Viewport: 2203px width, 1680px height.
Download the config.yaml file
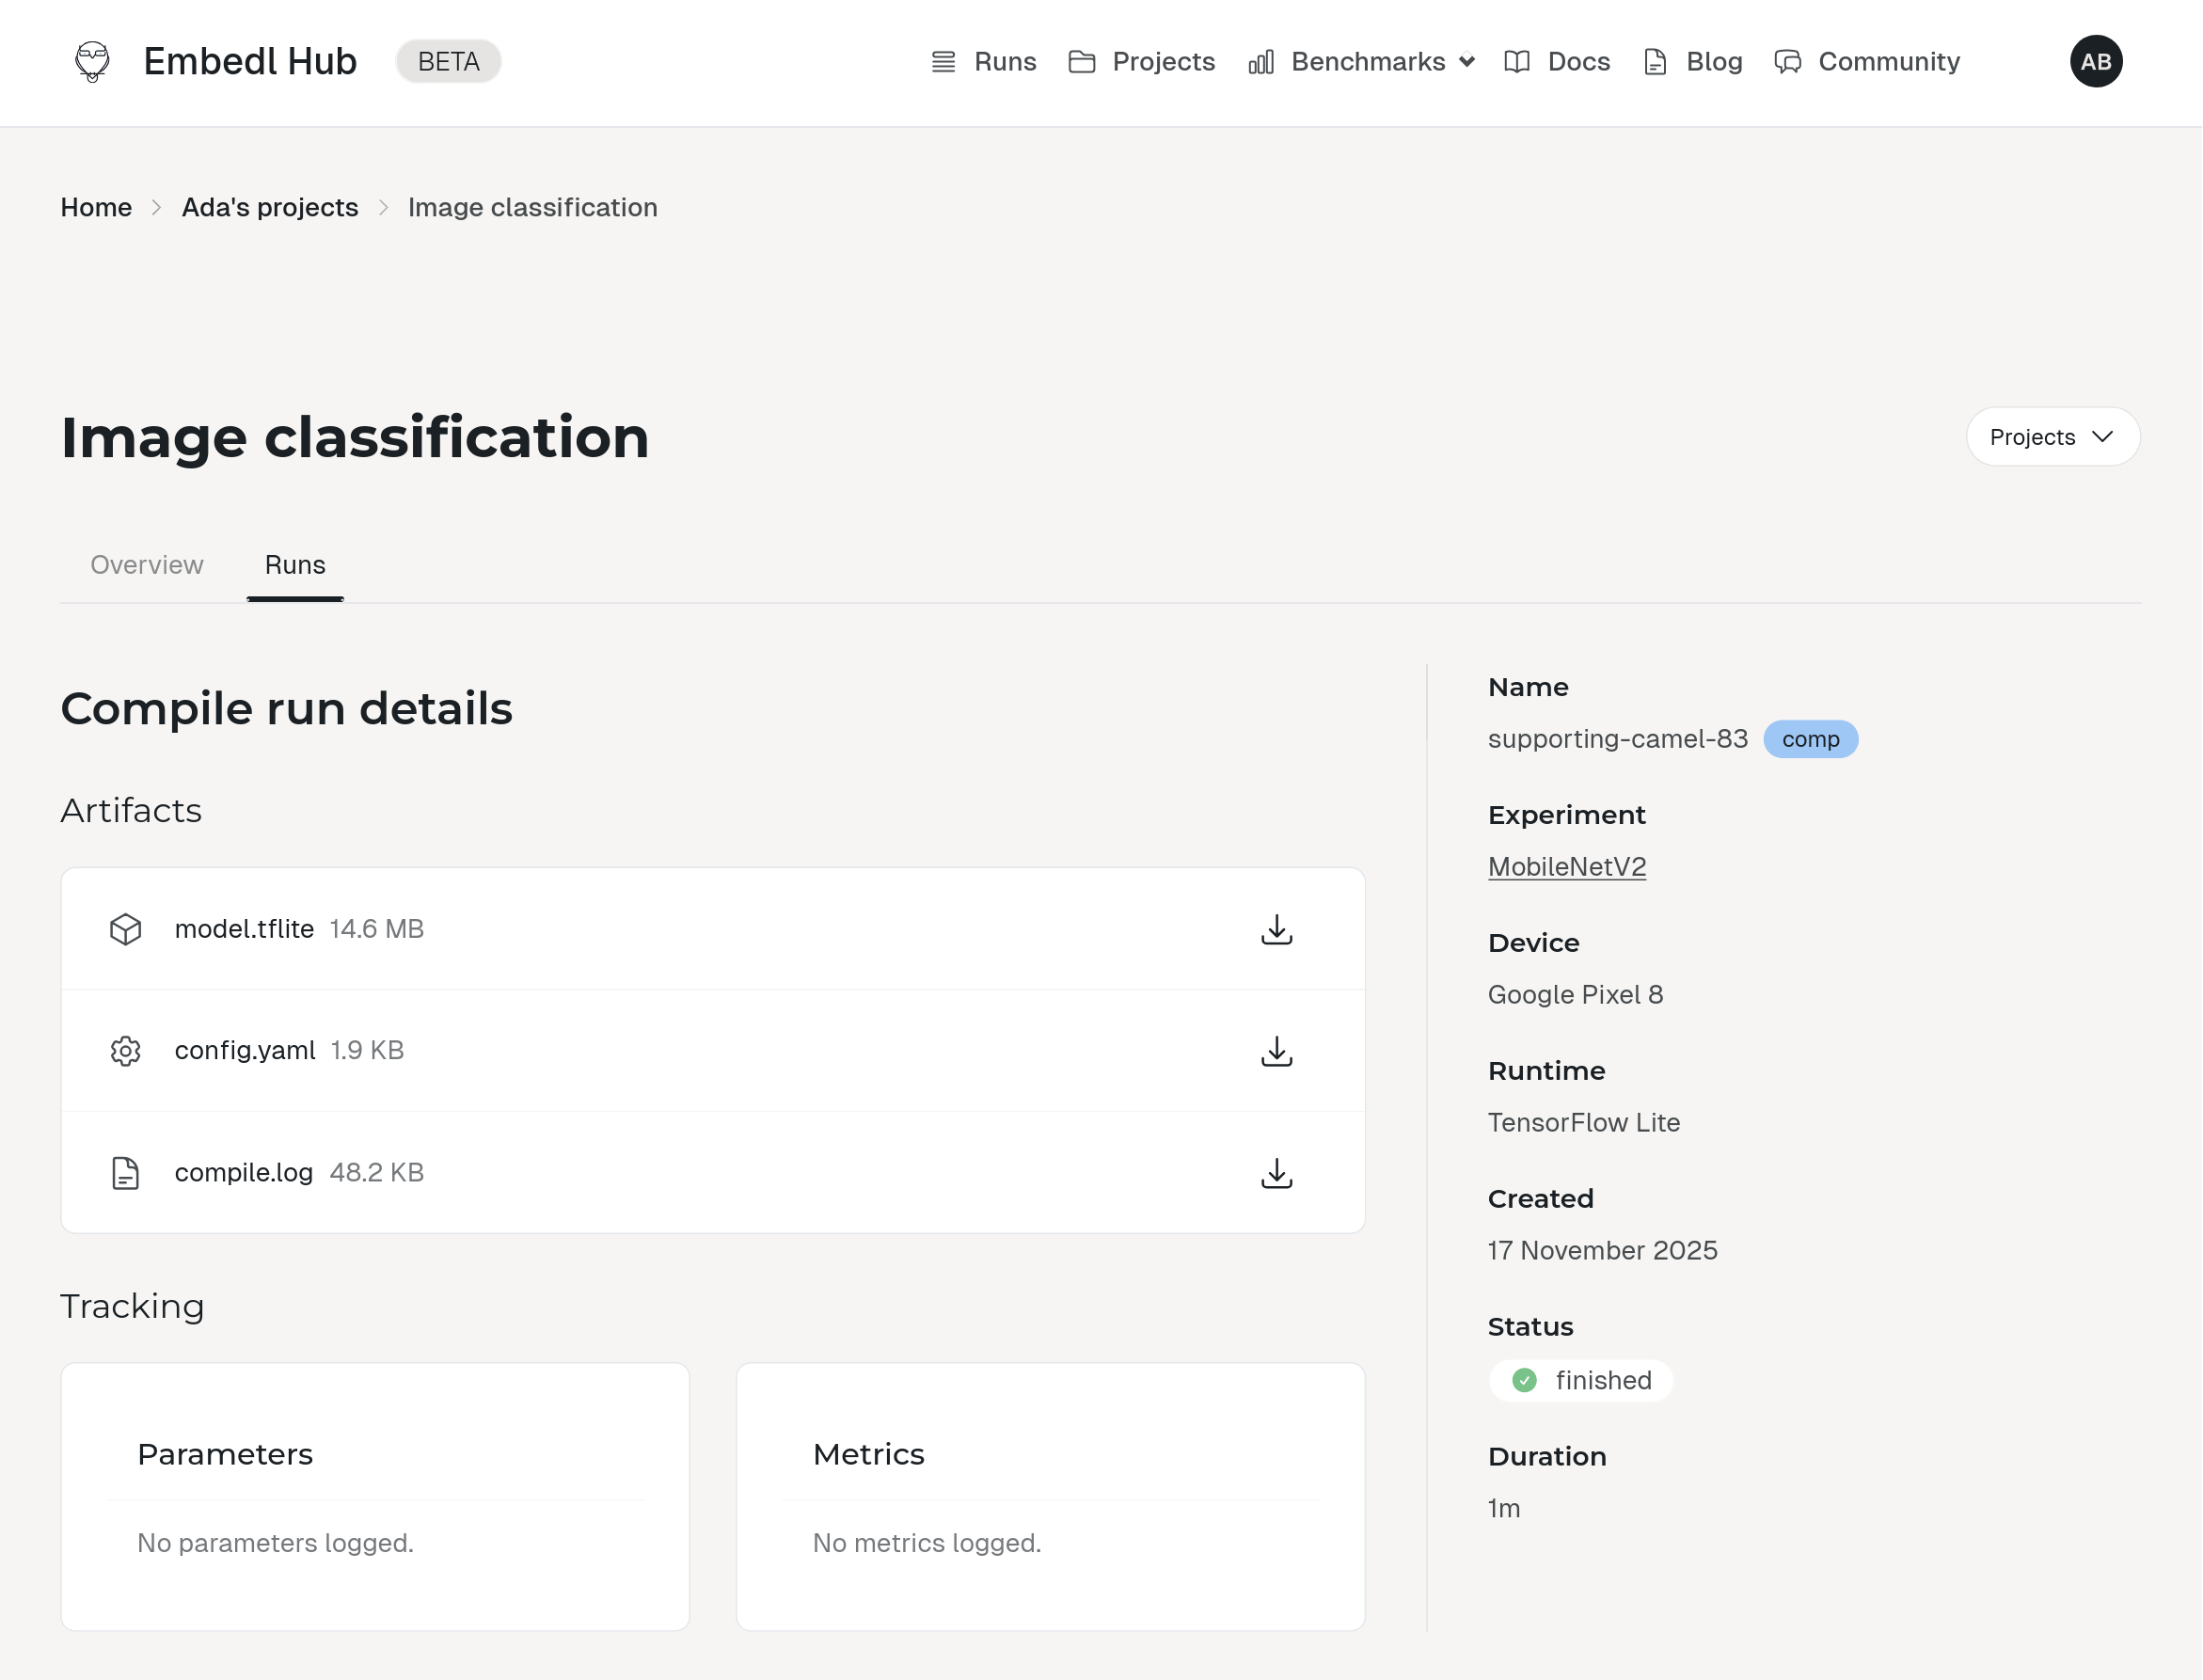point(1276,1050)
